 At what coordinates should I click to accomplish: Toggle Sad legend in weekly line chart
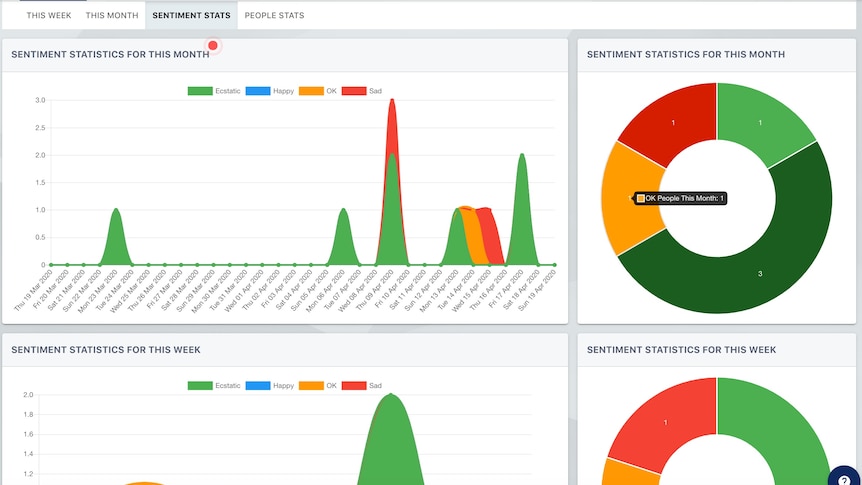pos(362,385)
